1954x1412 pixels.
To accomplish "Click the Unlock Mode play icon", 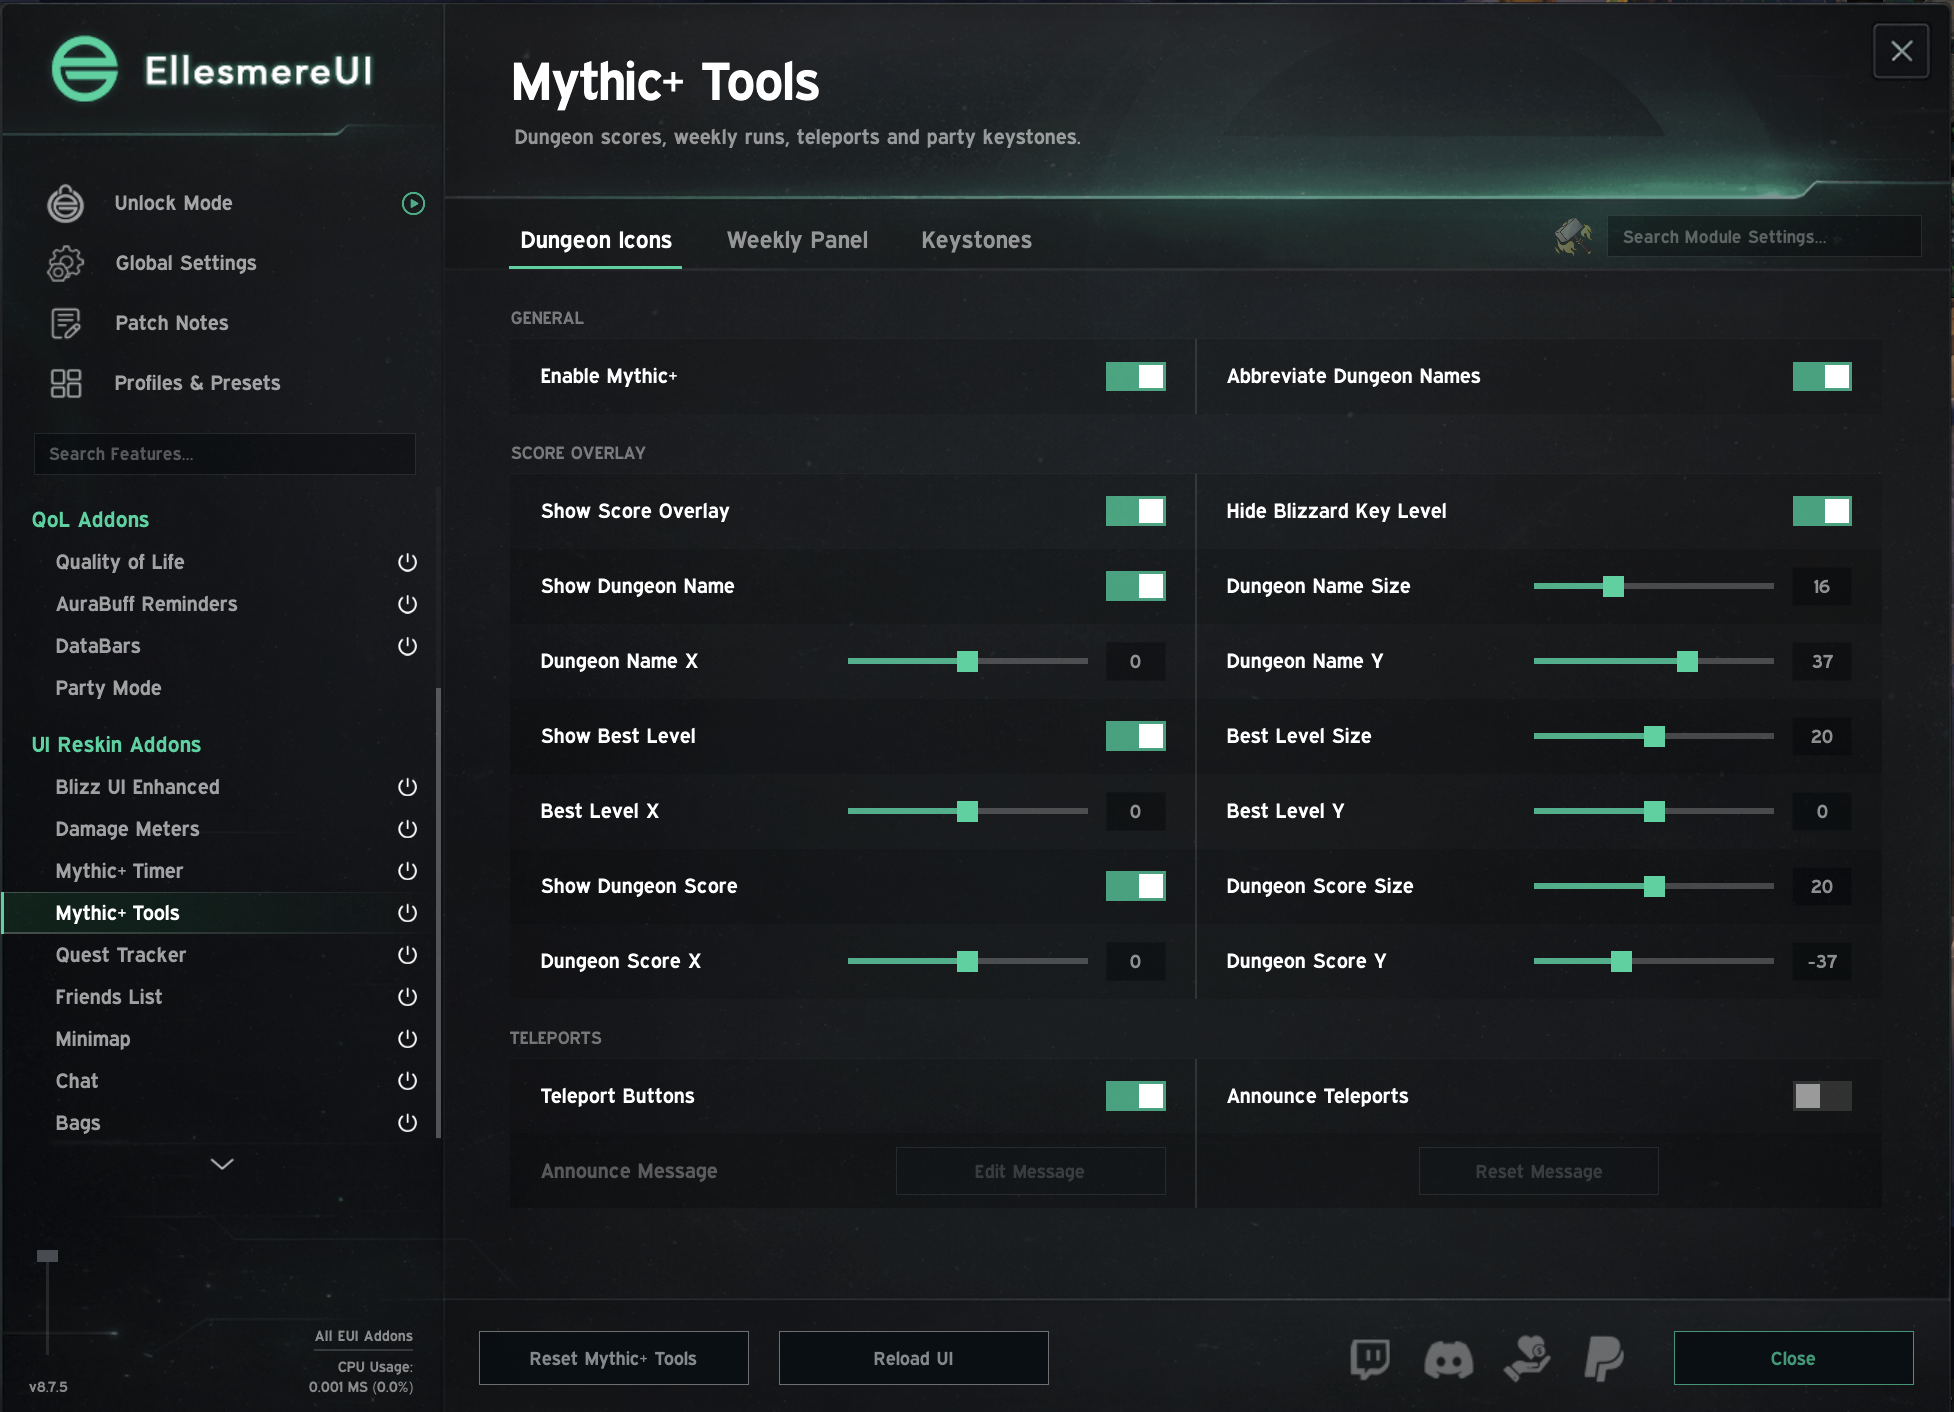I will 413,203.
